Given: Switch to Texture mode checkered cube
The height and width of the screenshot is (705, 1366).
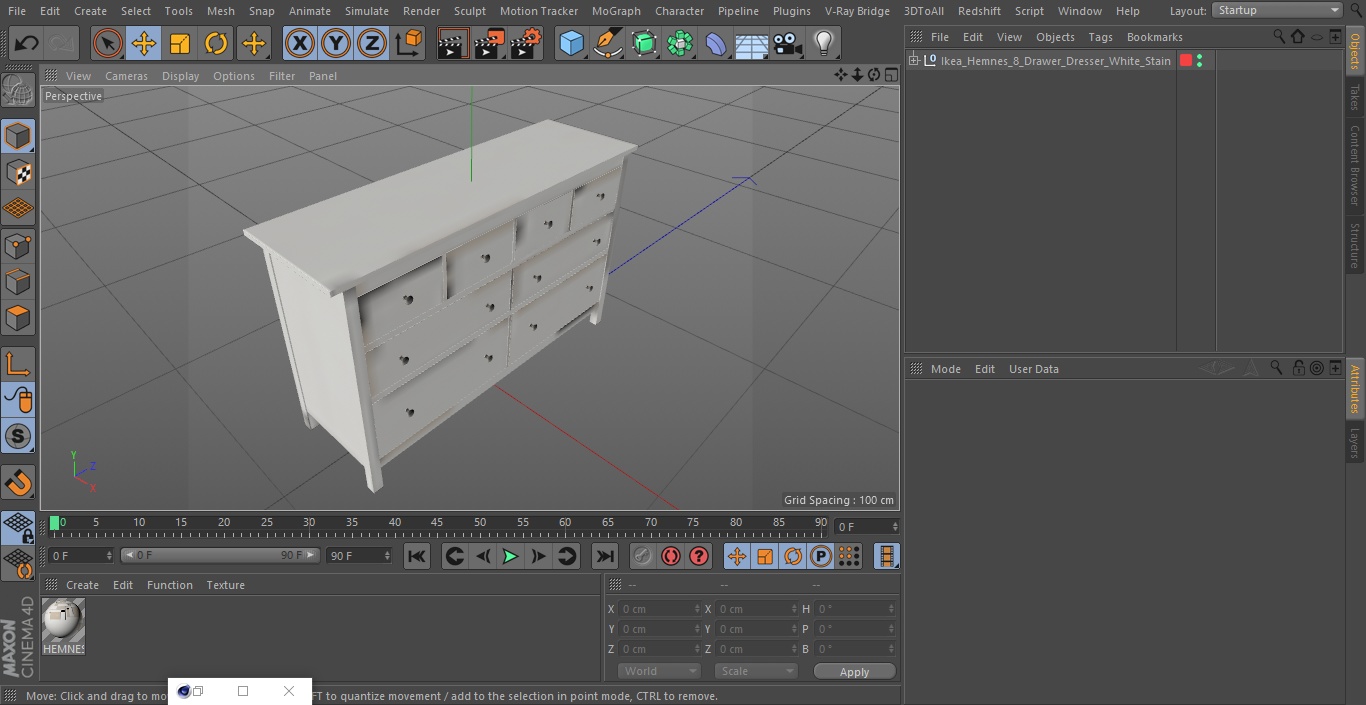Looking at the screenshot, I should (18, 172).
